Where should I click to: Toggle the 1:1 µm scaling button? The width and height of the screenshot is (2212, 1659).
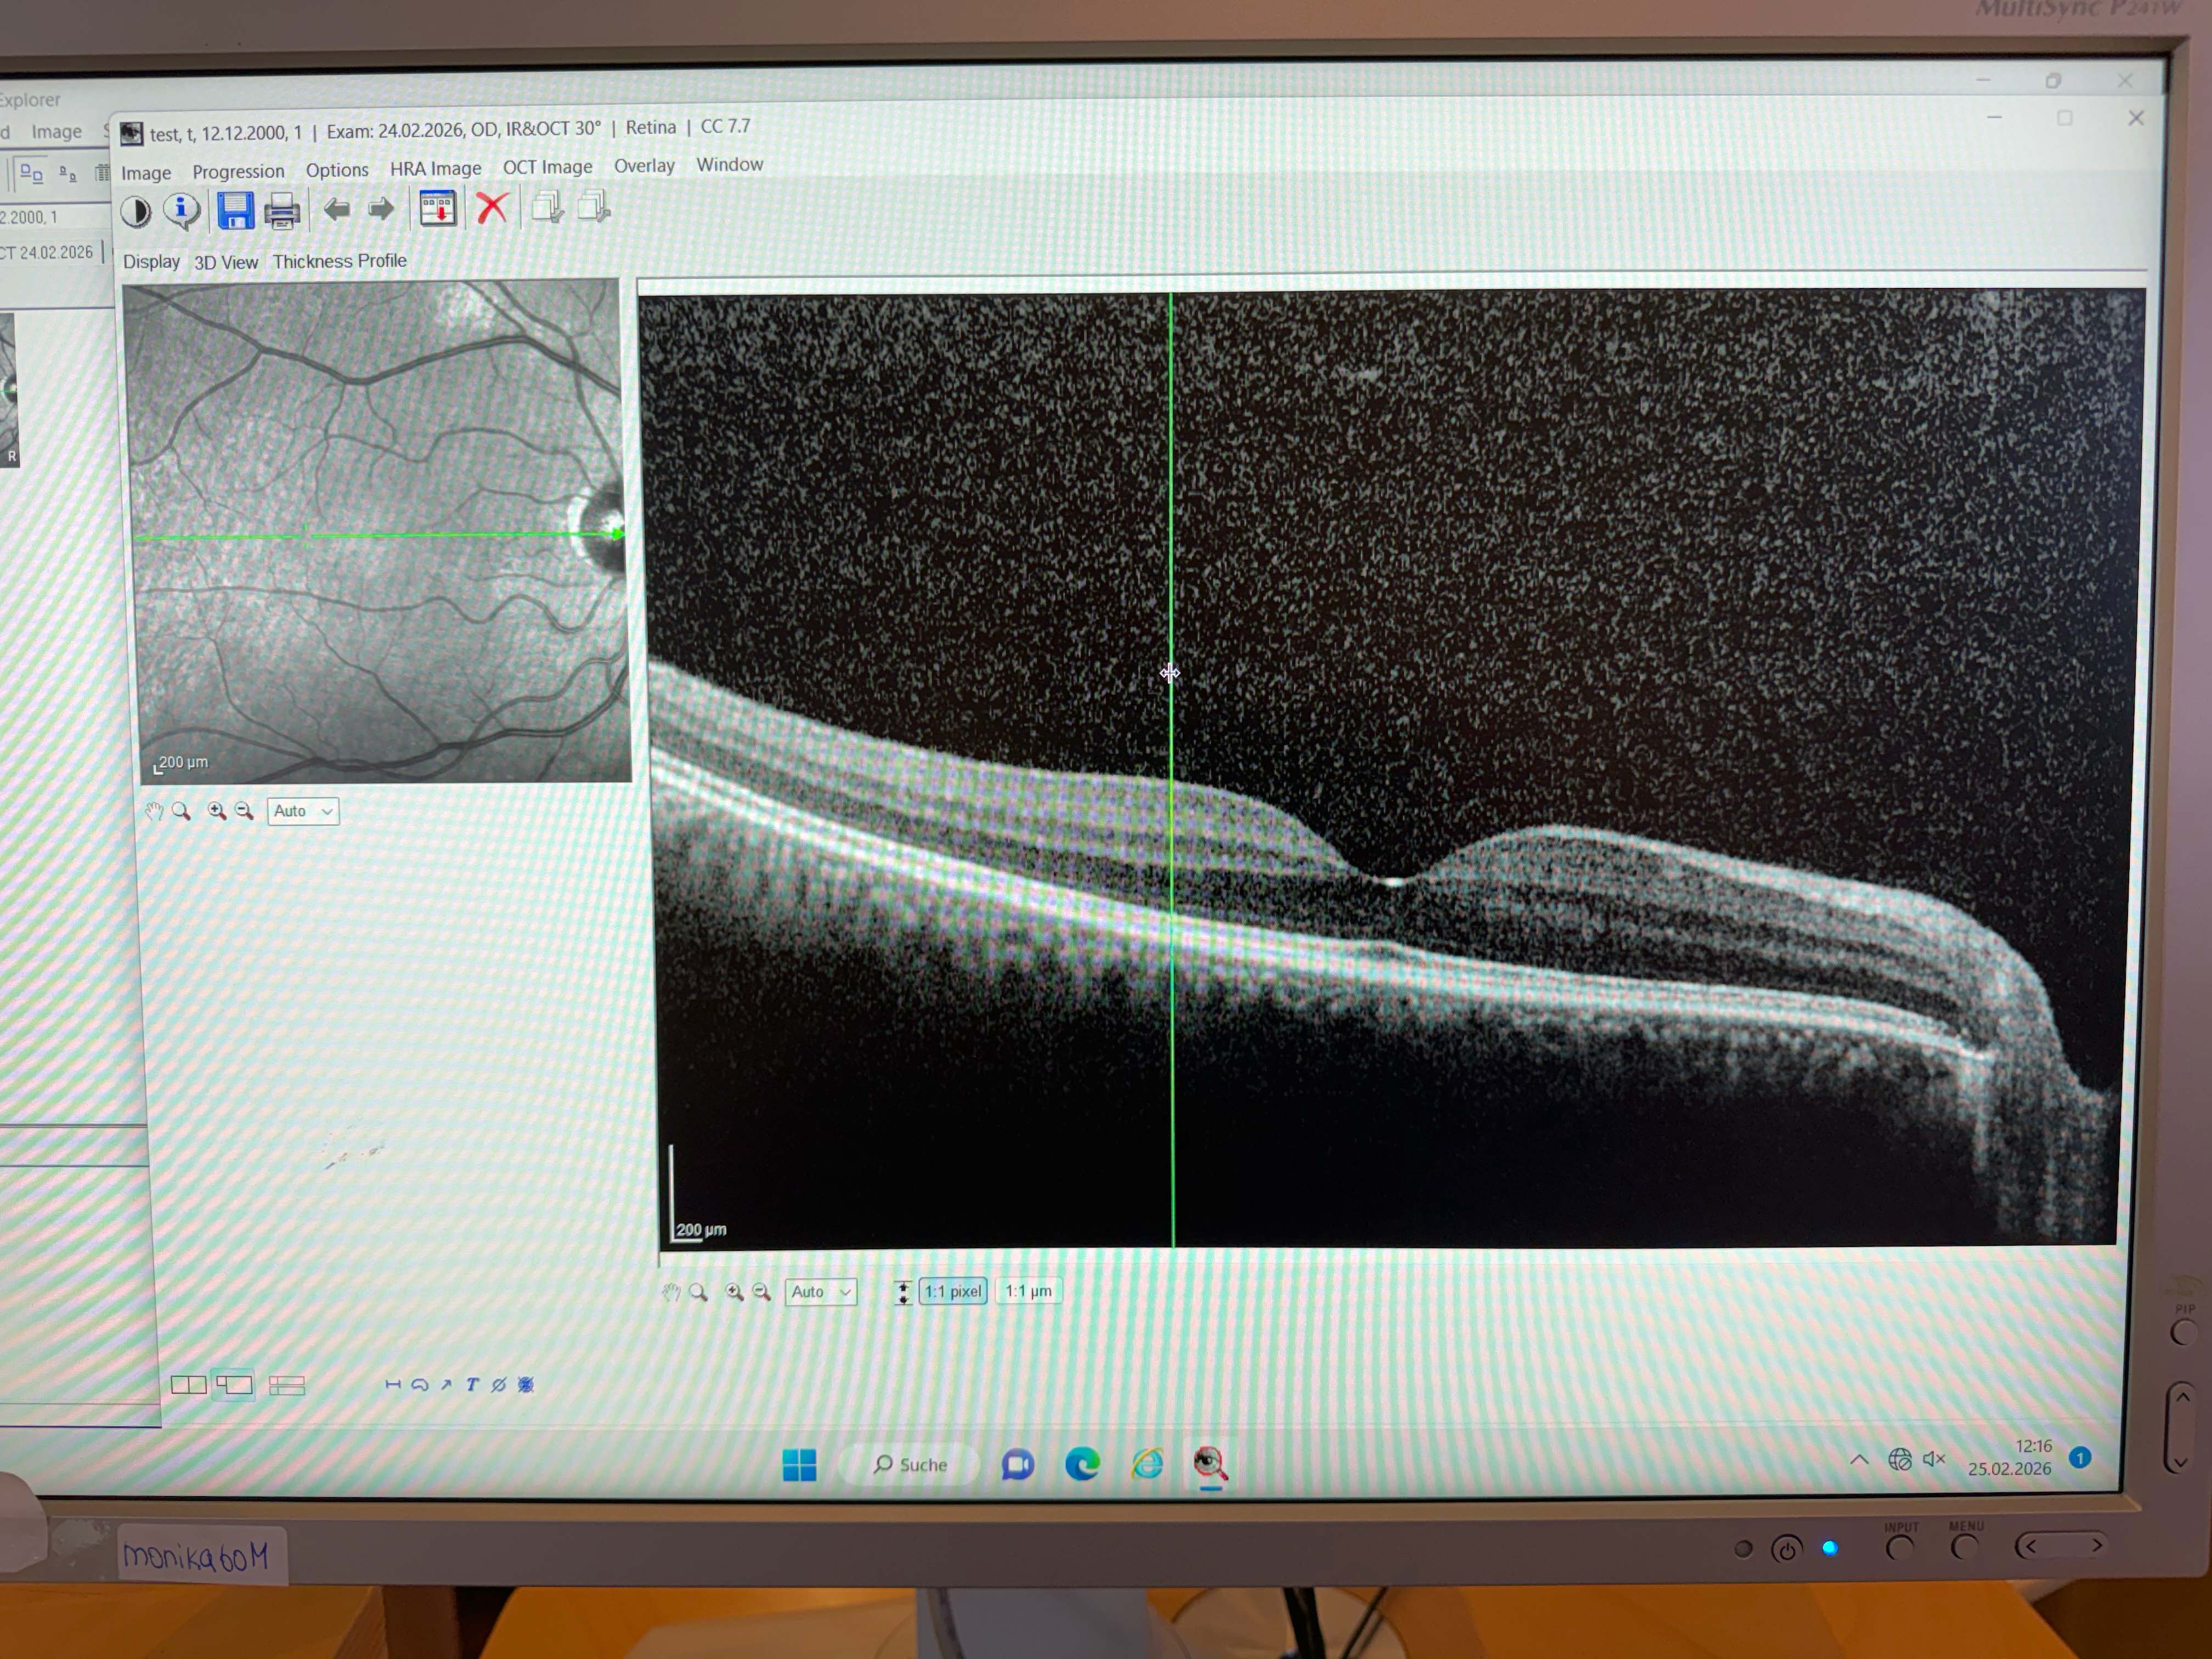click(x=1028, y=1291)
